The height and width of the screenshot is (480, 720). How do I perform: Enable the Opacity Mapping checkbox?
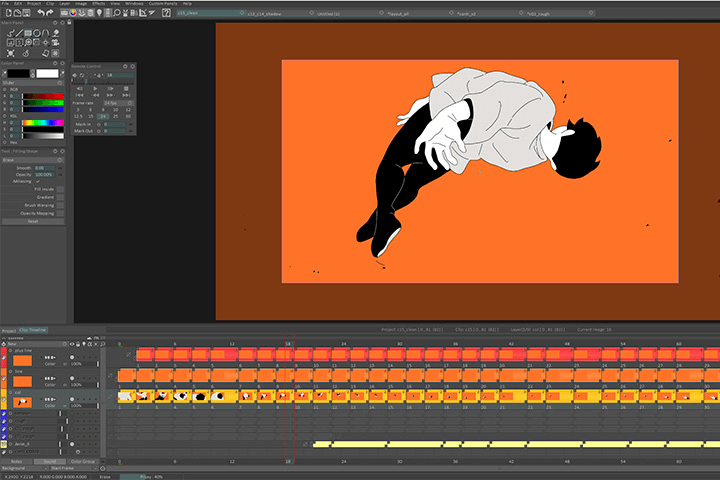(60, 214)
